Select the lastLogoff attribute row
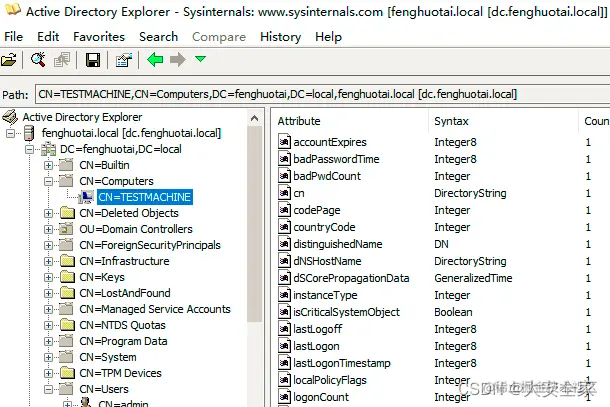Viewport: 610px width, 407px height. (x=441, y=329)
